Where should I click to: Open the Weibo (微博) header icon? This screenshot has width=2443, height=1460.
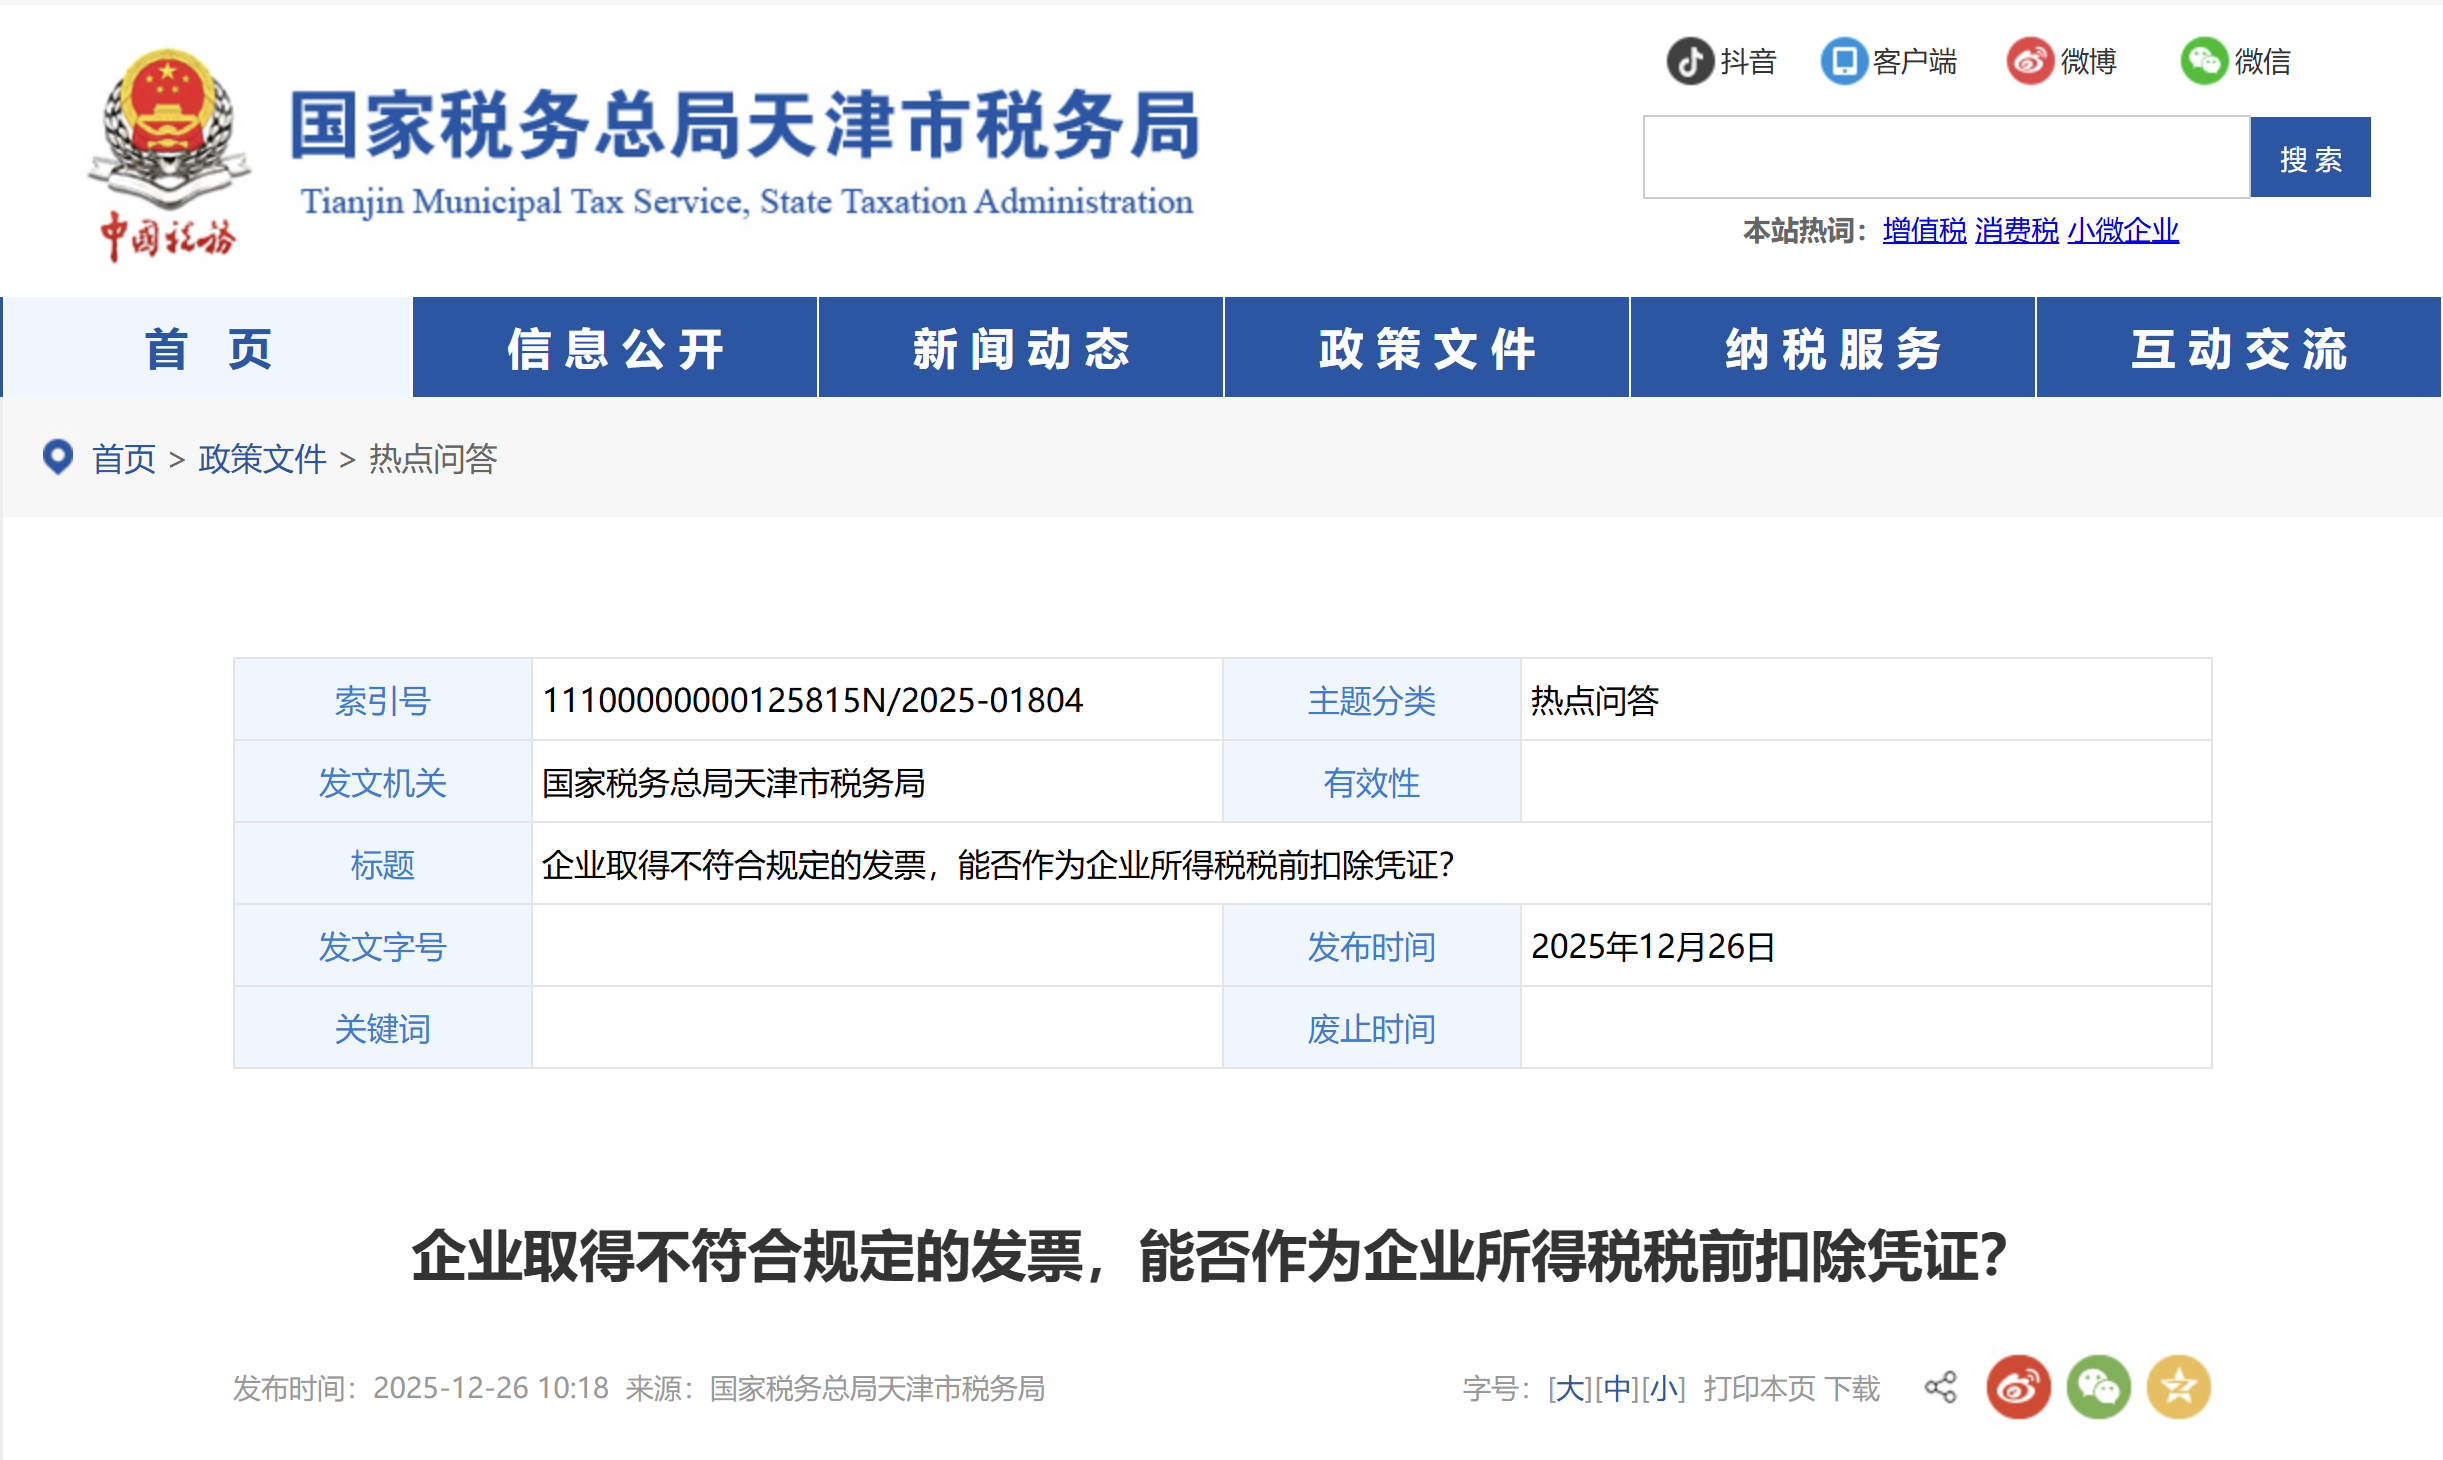tap(2030, 61)
